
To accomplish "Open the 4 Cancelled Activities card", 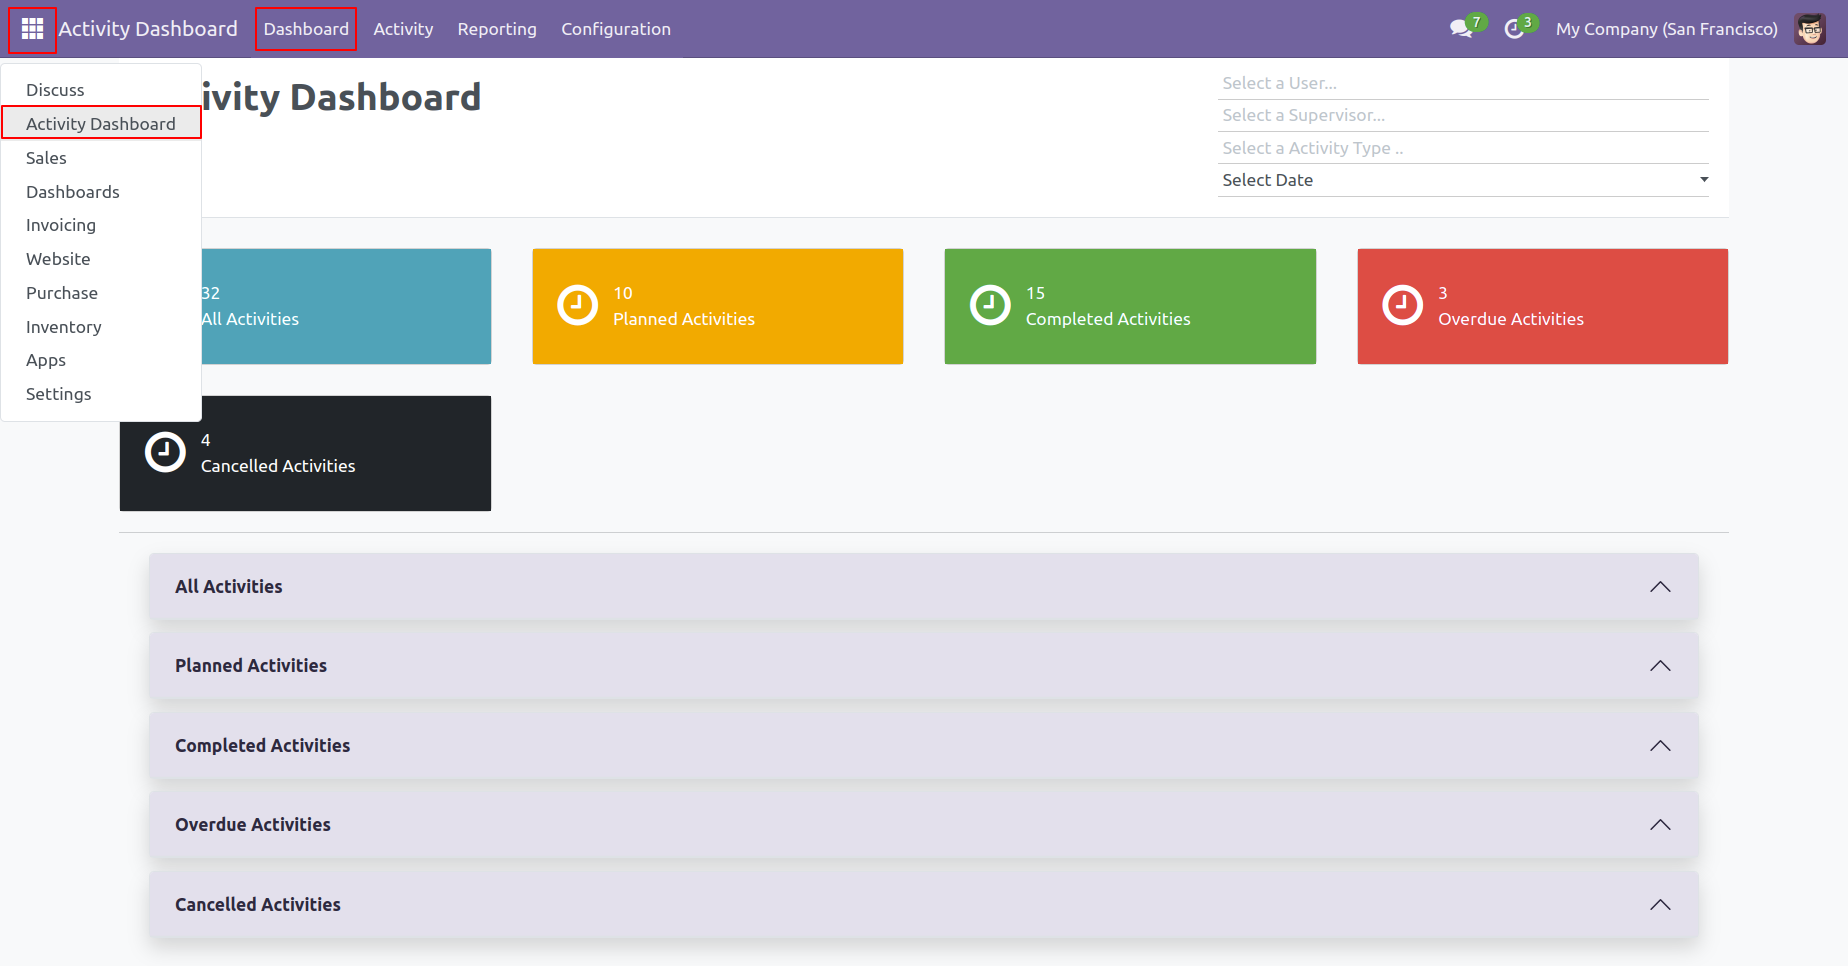I will click(305, 453).
